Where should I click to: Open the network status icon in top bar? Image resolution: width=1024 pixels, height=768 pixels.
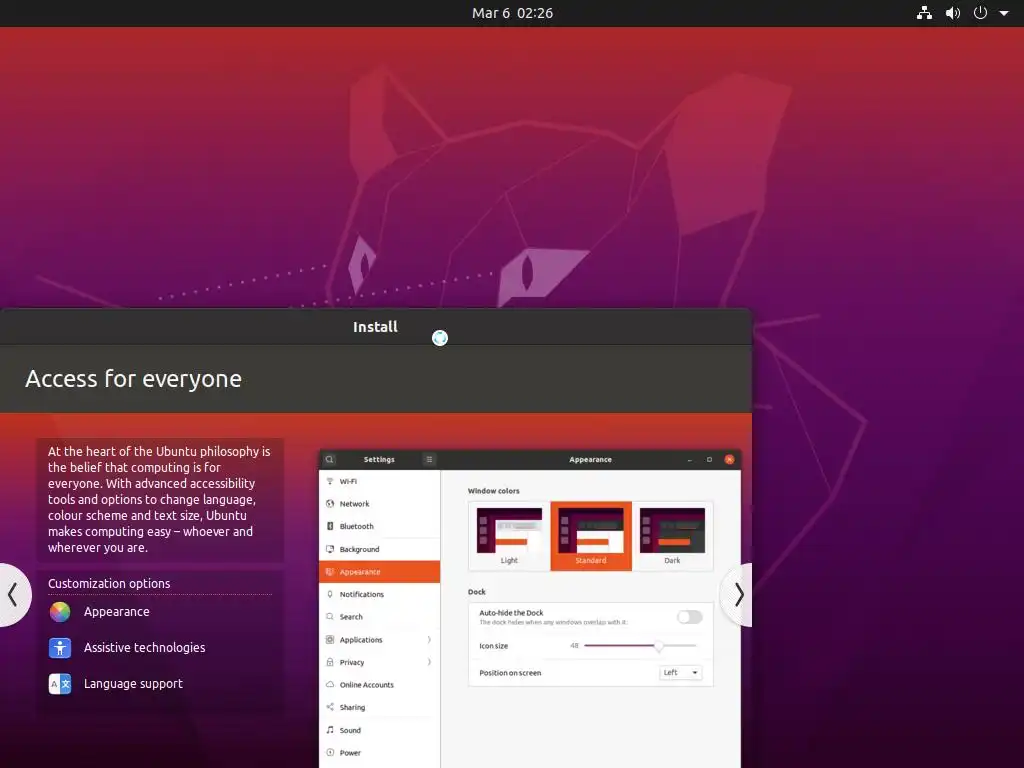tap(924, 13)
